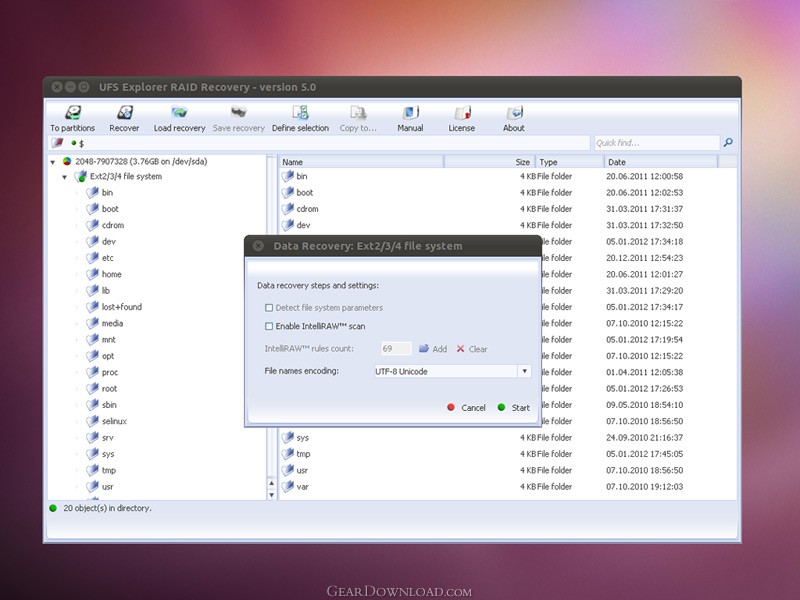Open the File names encoding dropdown

tap(524, 371)
